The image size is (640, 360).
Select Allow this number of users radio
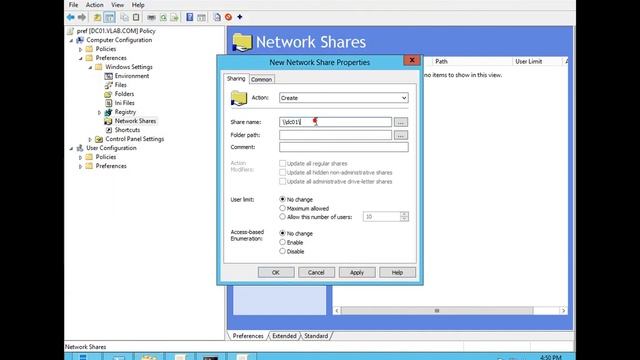tap(282, 217)
